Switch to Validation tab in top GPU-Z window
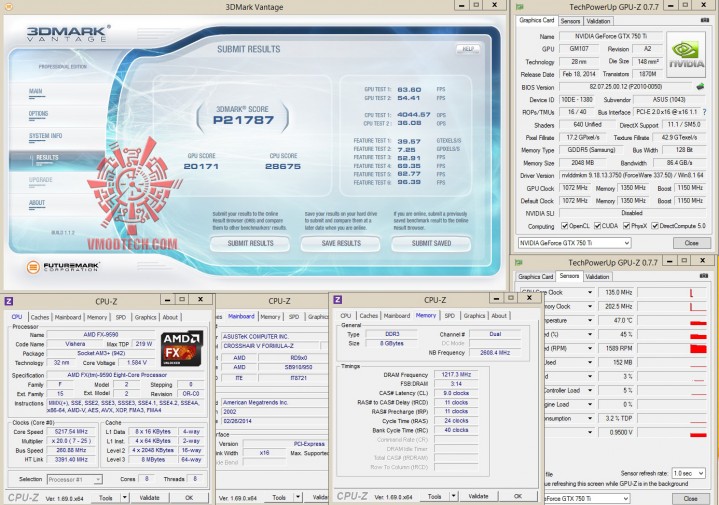This screenshot has height=505, width=719. (x=598, y=21)
